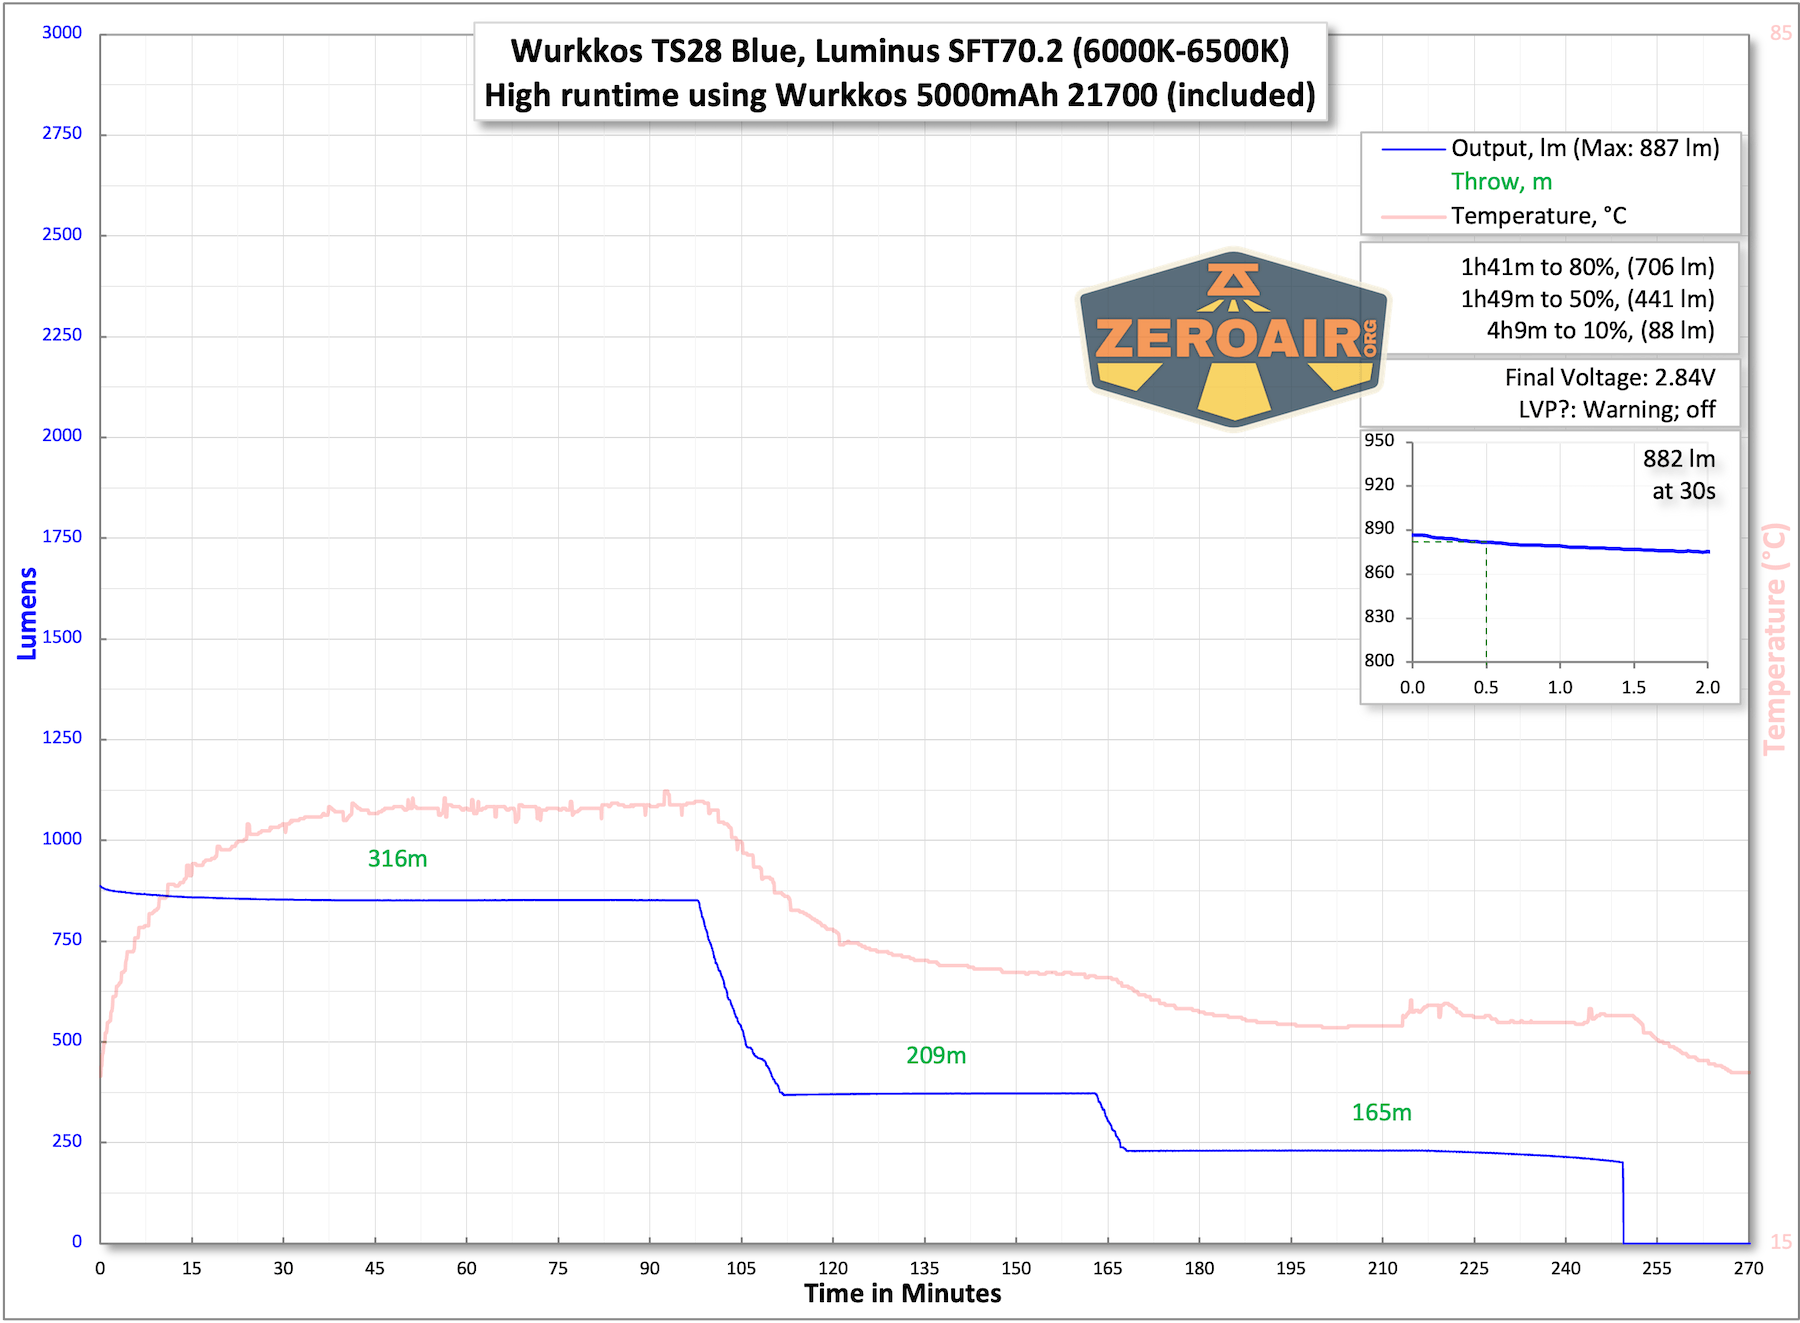The height and width of the screenshot is (1323, 1800).
Task: Click the inset chart 800 axis label
Action: (1379, 661)
